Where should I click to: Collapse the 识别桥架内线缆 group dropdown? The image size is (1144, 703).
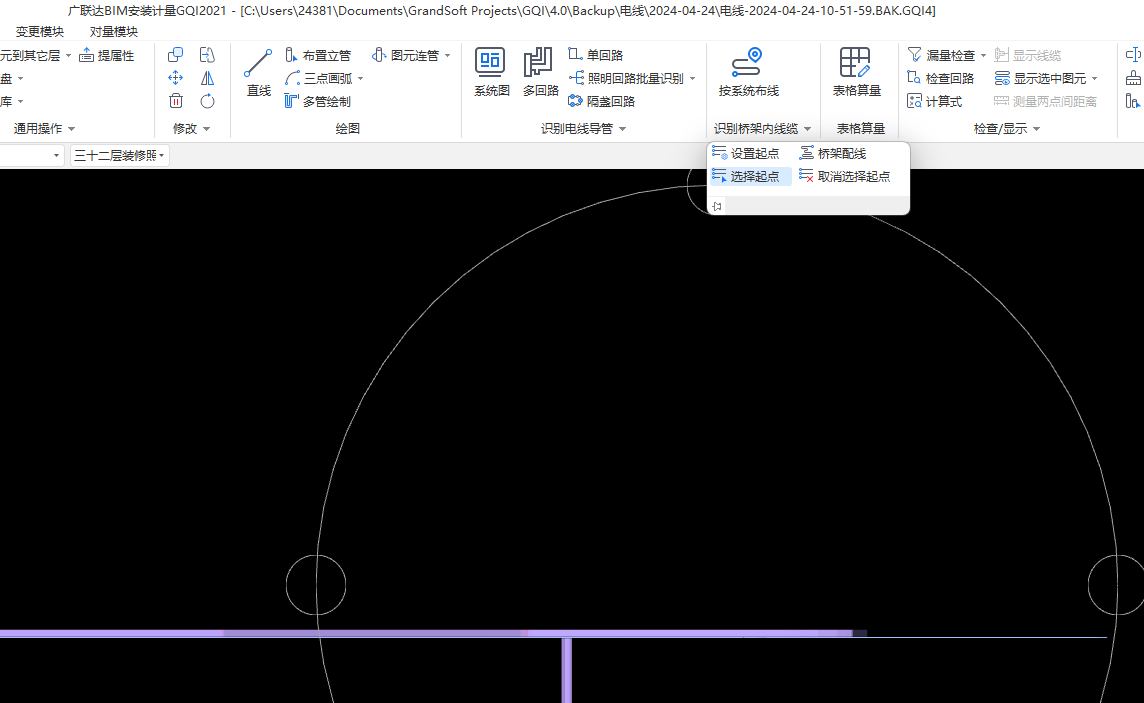click(x=808, y=129)
